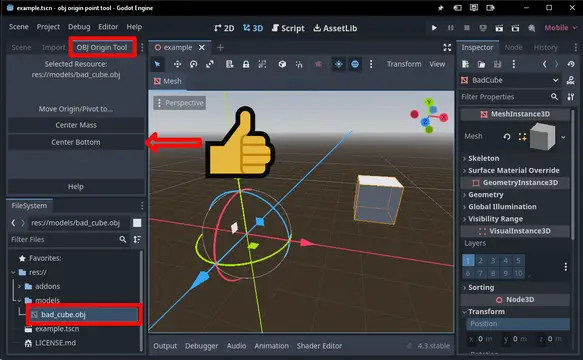Open dock options next to OBJ Origin Tool
The height and width of the screenshot is (360, 583).
click(x=142, y=47)
